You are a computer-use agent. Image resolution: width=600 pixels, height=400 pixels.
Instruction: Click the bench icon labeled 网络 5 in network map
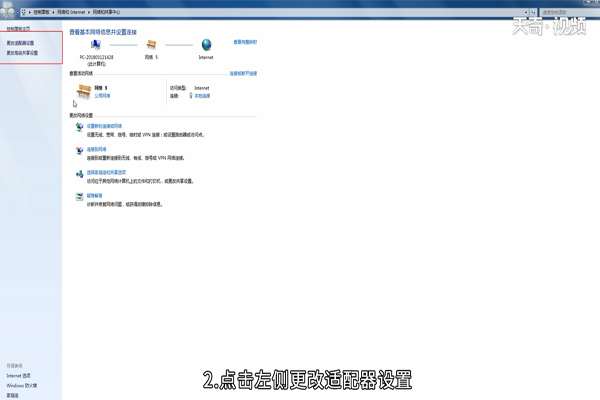[151, 45]
